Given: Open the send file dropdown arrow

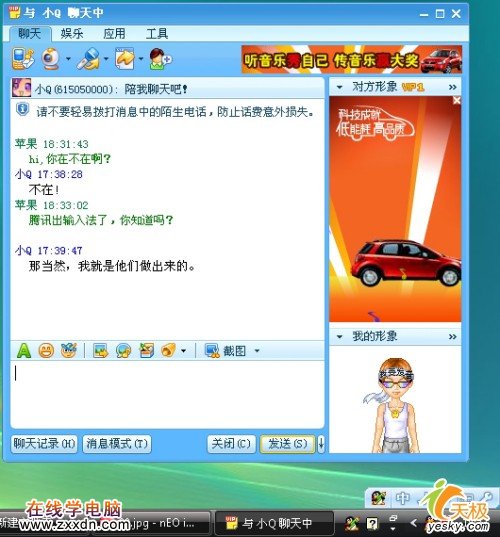Looking at the screenshot, I should pyautogui.click(x=141, y=59).
